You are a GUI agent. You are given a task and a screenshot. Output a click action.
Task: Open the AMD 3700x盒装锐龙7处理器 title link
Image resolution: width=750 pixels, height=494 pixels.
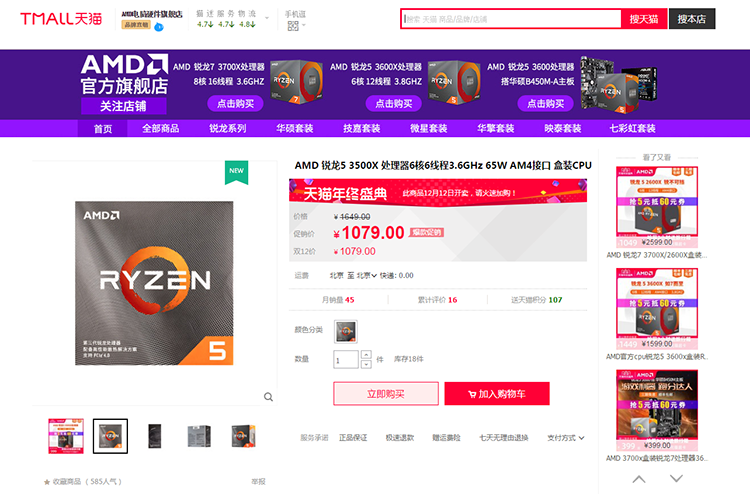point(657,458)
